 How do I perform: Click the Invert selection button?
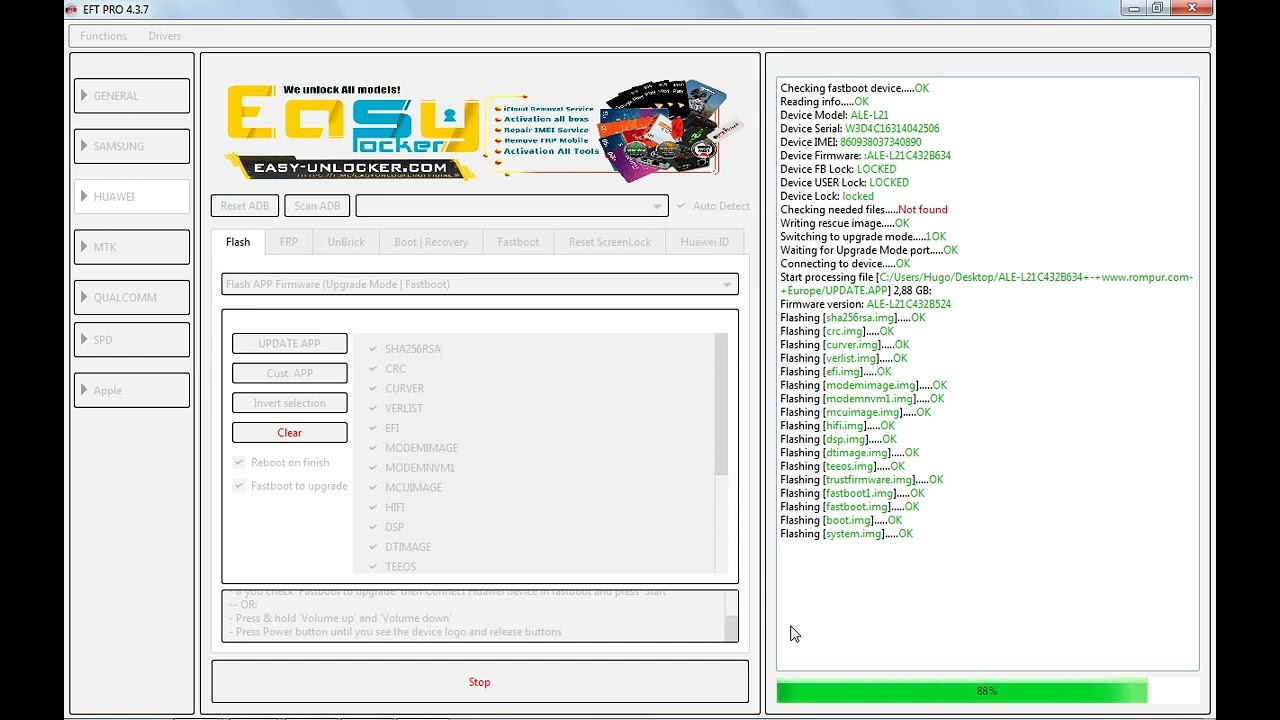(290, 403)
